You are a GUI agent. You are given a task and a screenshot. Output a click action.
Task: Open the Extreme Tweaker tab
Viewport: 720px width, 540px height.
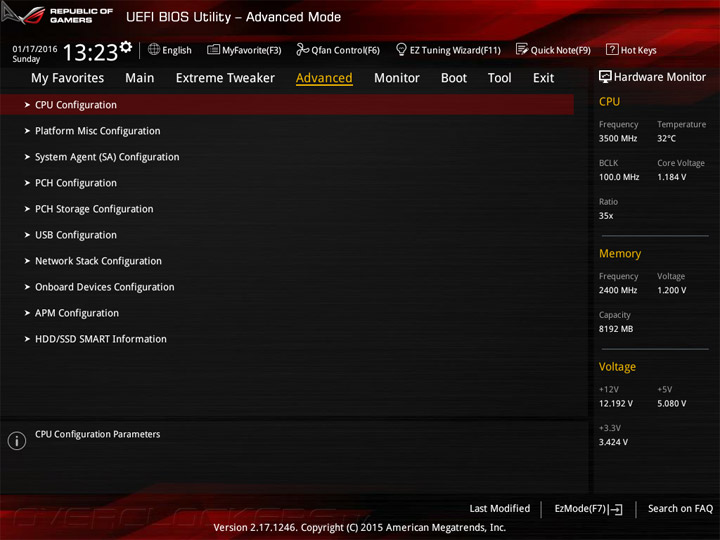pyautogui.click(x=225, y=78)
